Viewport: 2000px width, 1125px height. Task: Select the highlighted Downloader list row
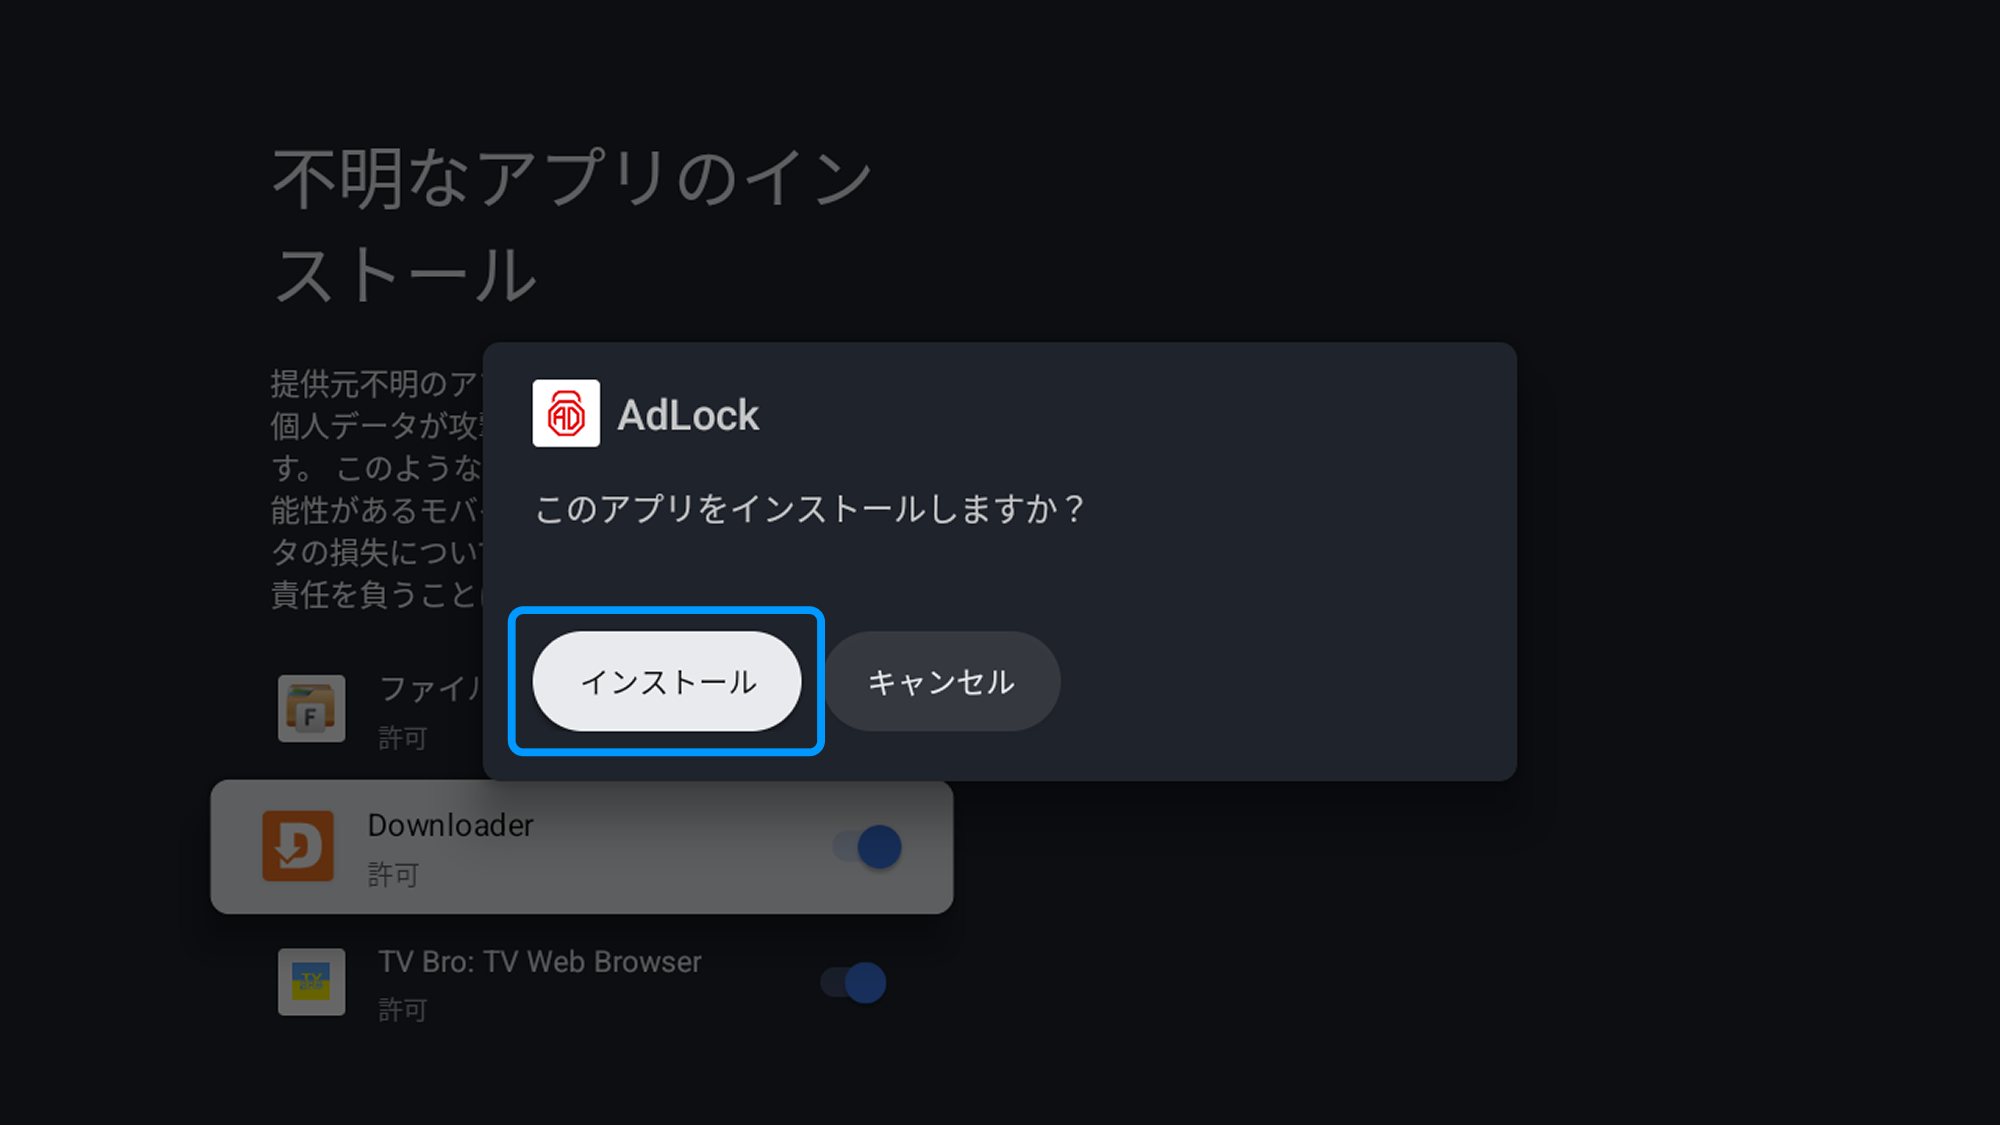click(580, 846)
